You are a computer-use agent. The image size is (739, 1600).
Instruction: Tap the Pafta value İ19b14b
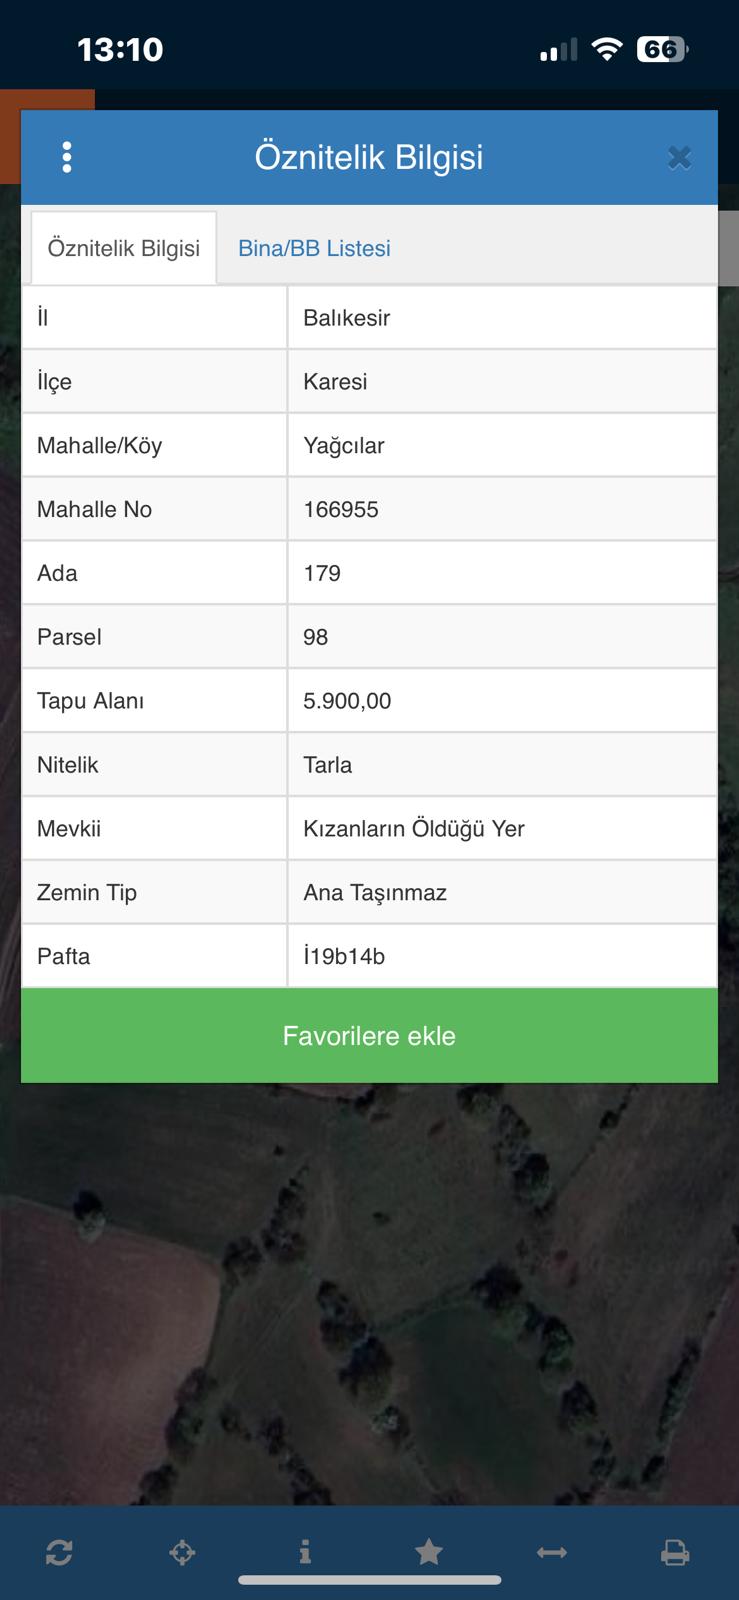[x=344, y=957]
